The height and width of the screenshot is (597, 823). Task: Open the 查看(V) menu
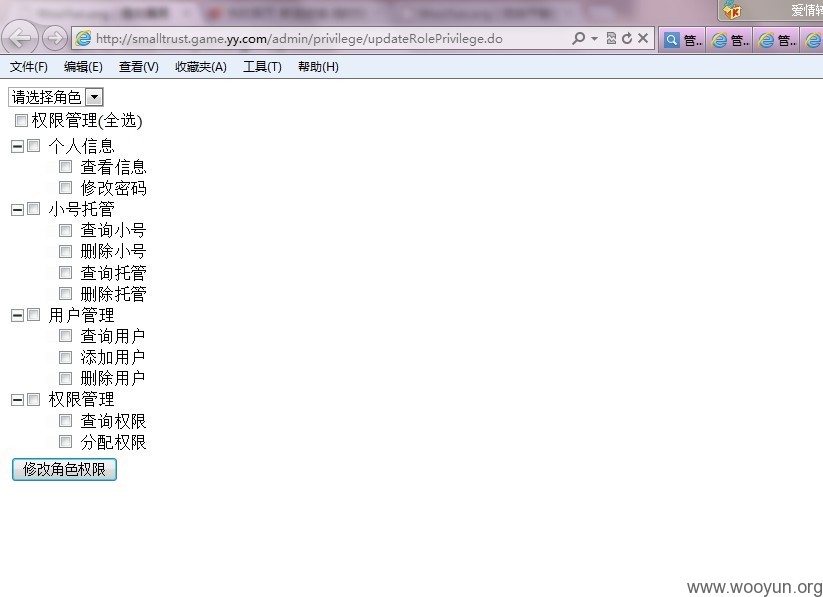point(139,67)
